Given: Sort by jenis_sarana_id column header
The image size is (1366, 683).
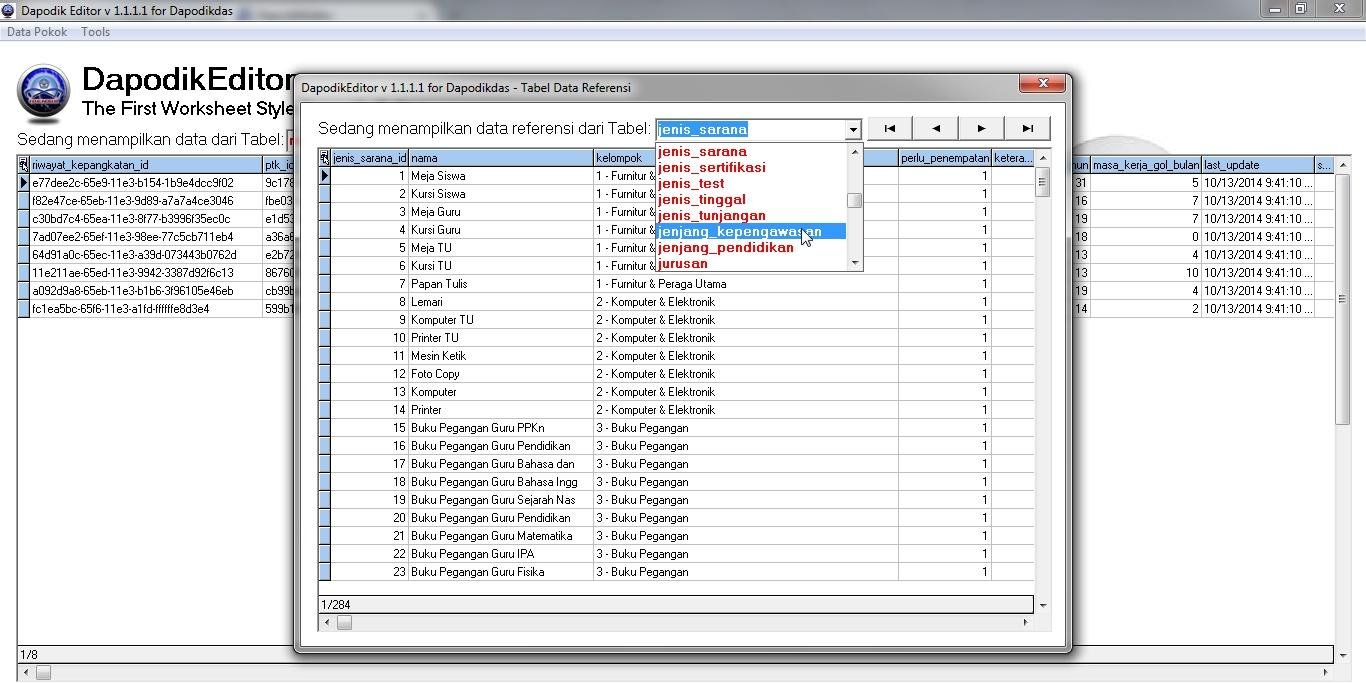Looking at the screenshot, I should 370,158.
